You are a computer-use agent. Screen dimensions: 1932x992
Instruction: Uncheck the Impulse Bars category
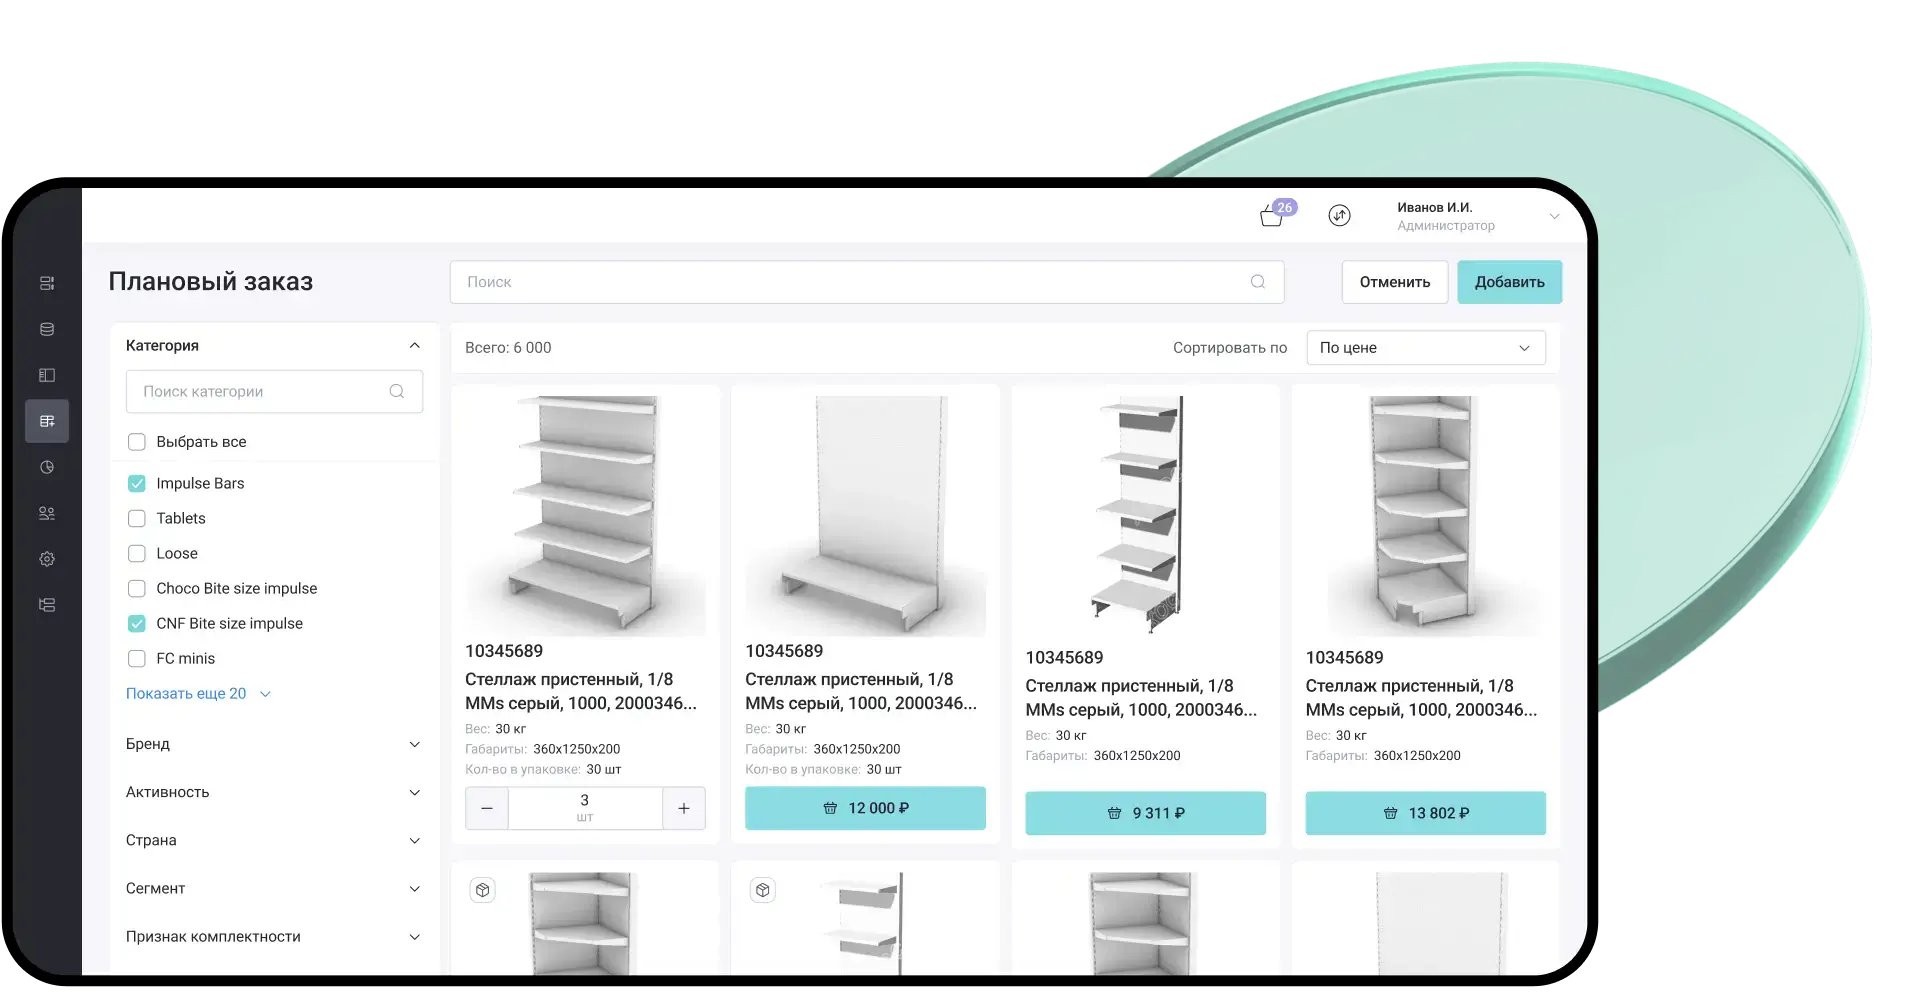[137, 483]
